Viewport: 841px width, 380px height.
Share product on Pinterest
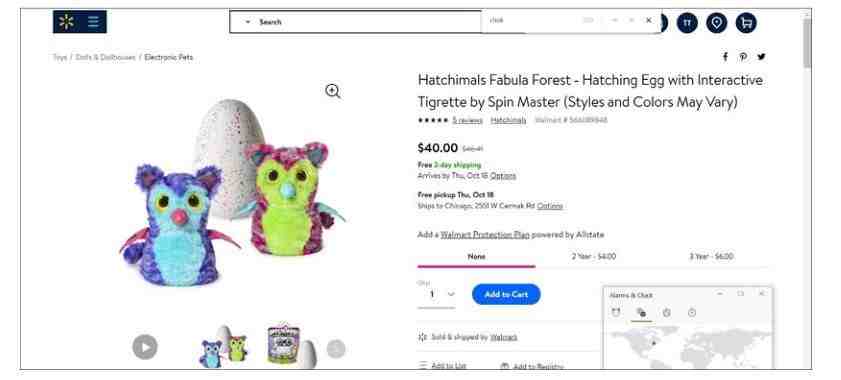click(x=743, y=57)
